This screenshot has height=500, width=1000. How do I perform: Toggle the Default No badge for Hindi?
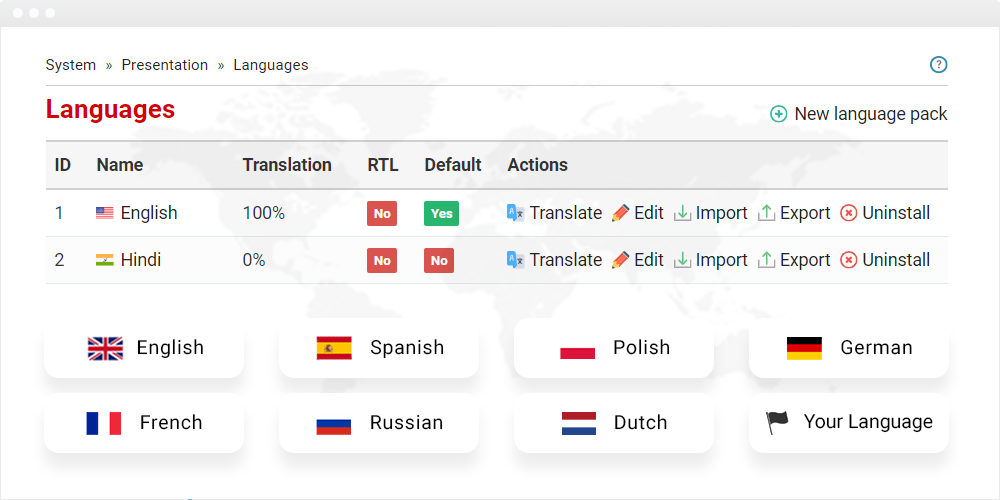[x=439, y=261]
